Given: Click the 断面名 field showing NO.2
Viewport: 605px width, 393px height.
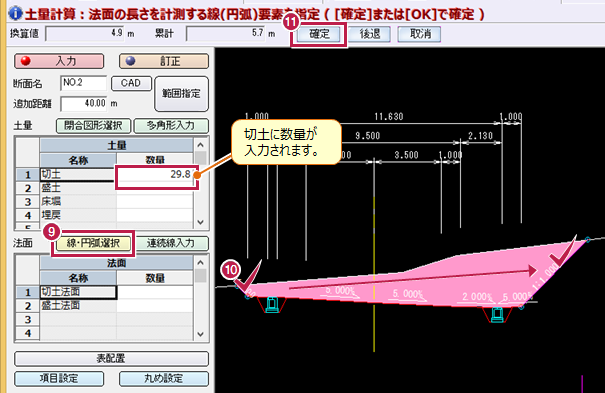Looking at the screenshot, I should [83, 83].
